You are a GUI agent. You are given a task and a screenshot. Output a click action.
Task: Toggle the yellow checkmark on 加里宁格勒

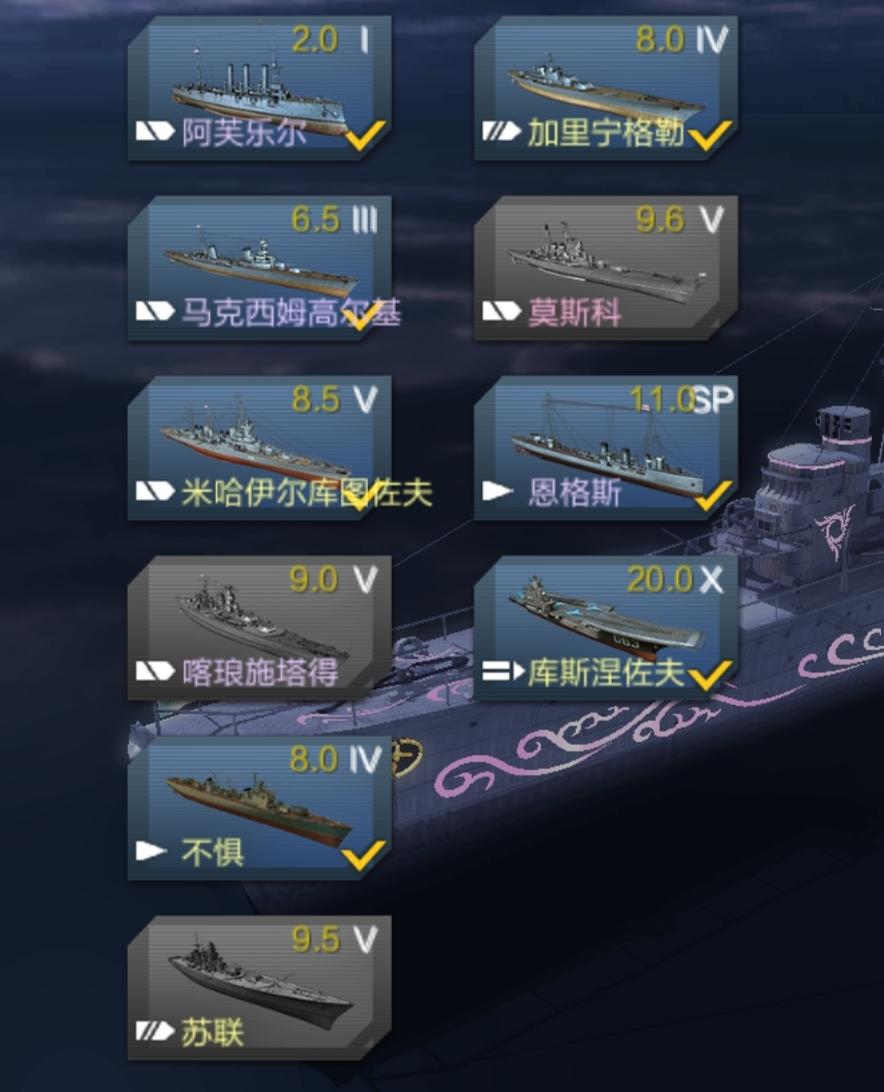[x=712, y=135]
